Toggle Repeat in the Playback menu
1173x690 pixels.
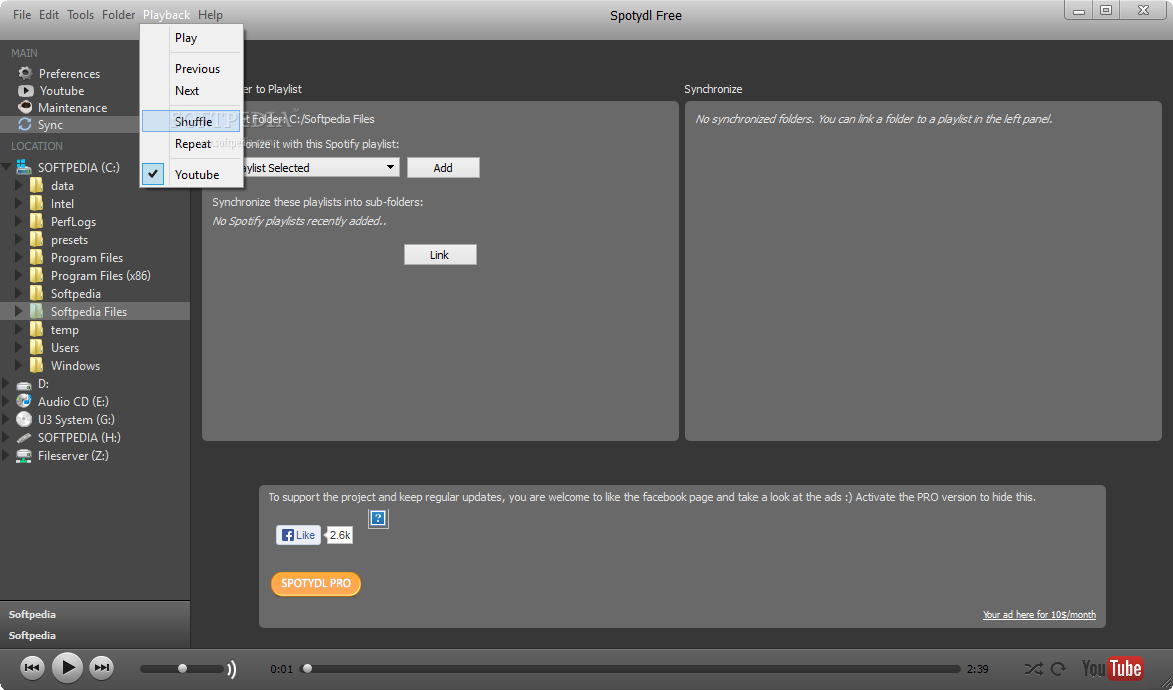[192, 144]
